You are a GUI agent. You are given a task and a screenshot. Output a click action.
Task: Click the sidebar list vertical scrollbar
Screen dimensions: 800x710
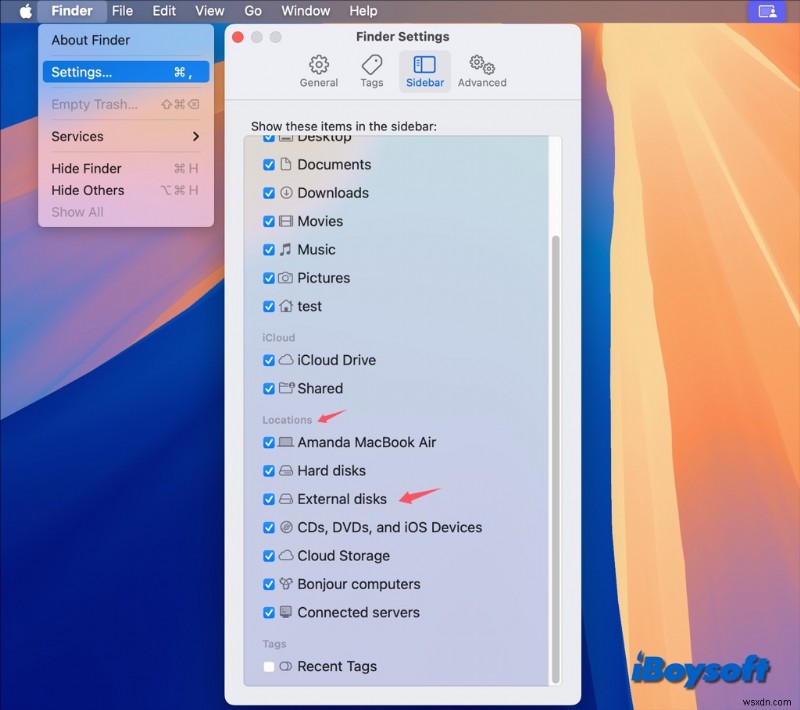(556, 459)
